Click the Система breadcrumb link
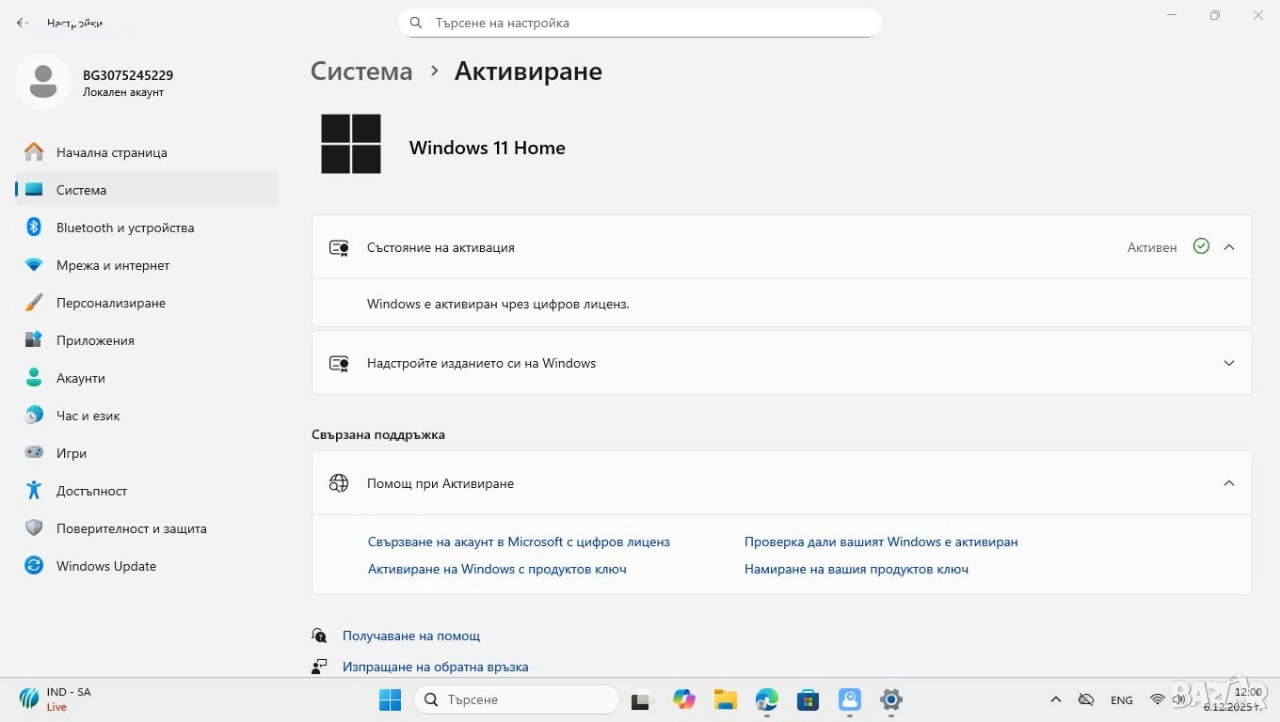 [361, 71]
